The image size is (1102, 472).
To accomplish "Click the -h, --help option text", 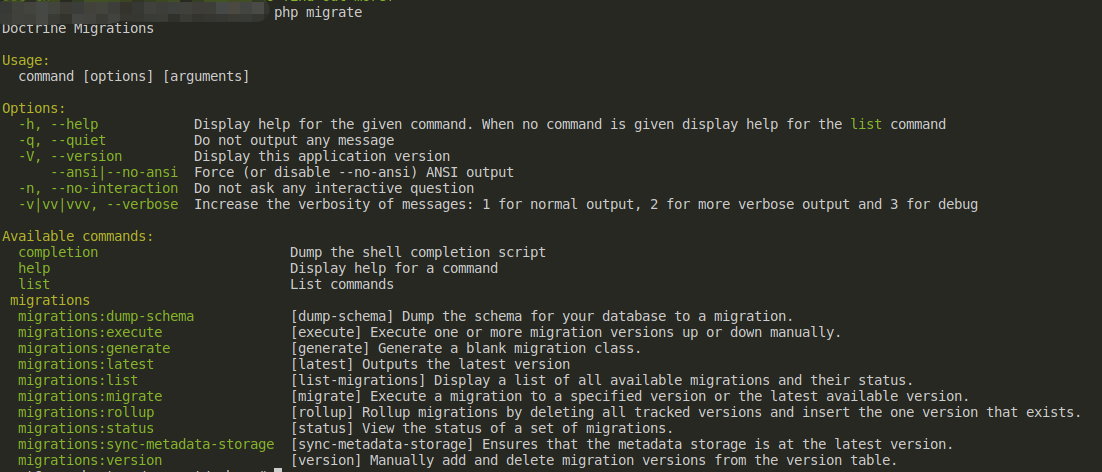I will 58,124.
